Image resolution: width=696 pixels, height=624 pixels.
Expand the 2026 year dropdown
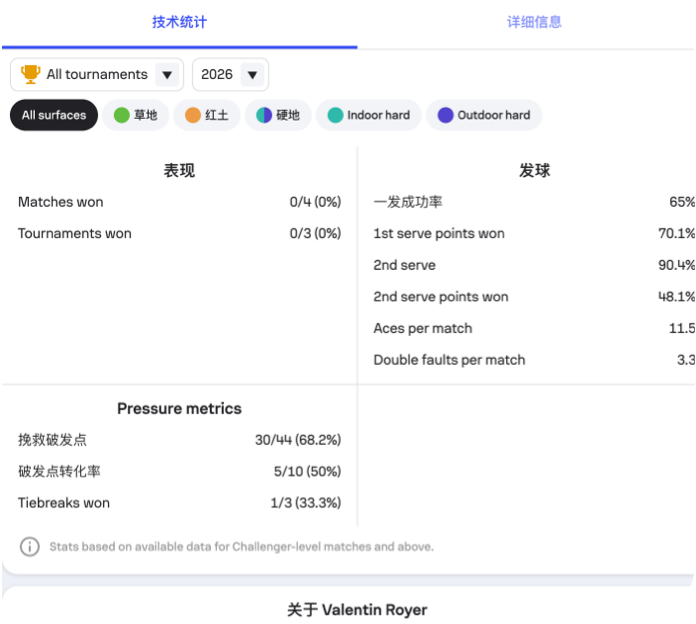(230, 74)
